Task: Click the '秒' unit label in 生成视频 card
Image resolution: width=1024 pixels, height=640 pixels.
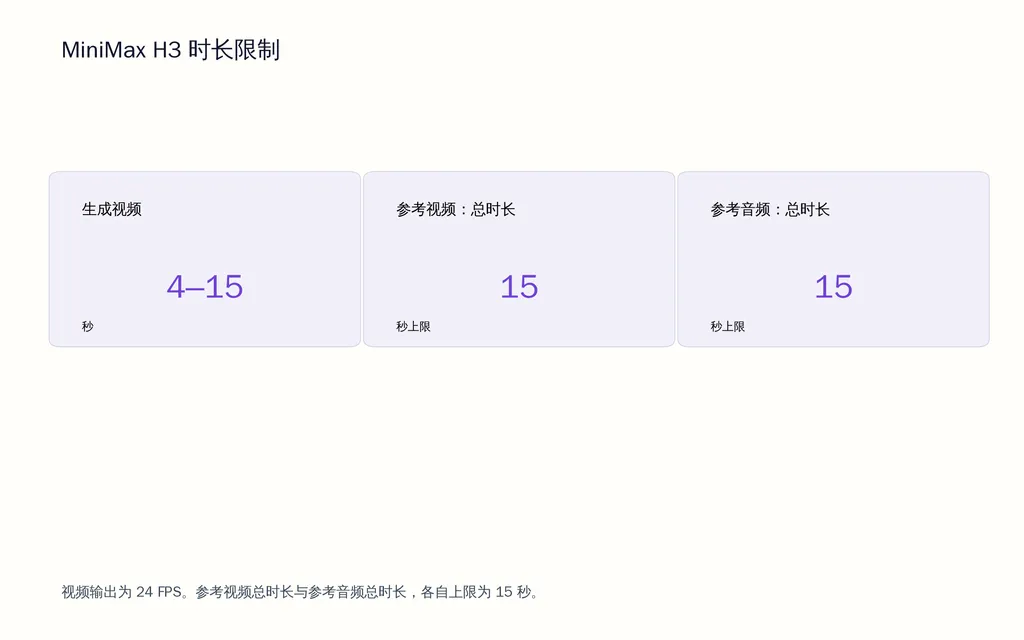Action: pos(88,326)
